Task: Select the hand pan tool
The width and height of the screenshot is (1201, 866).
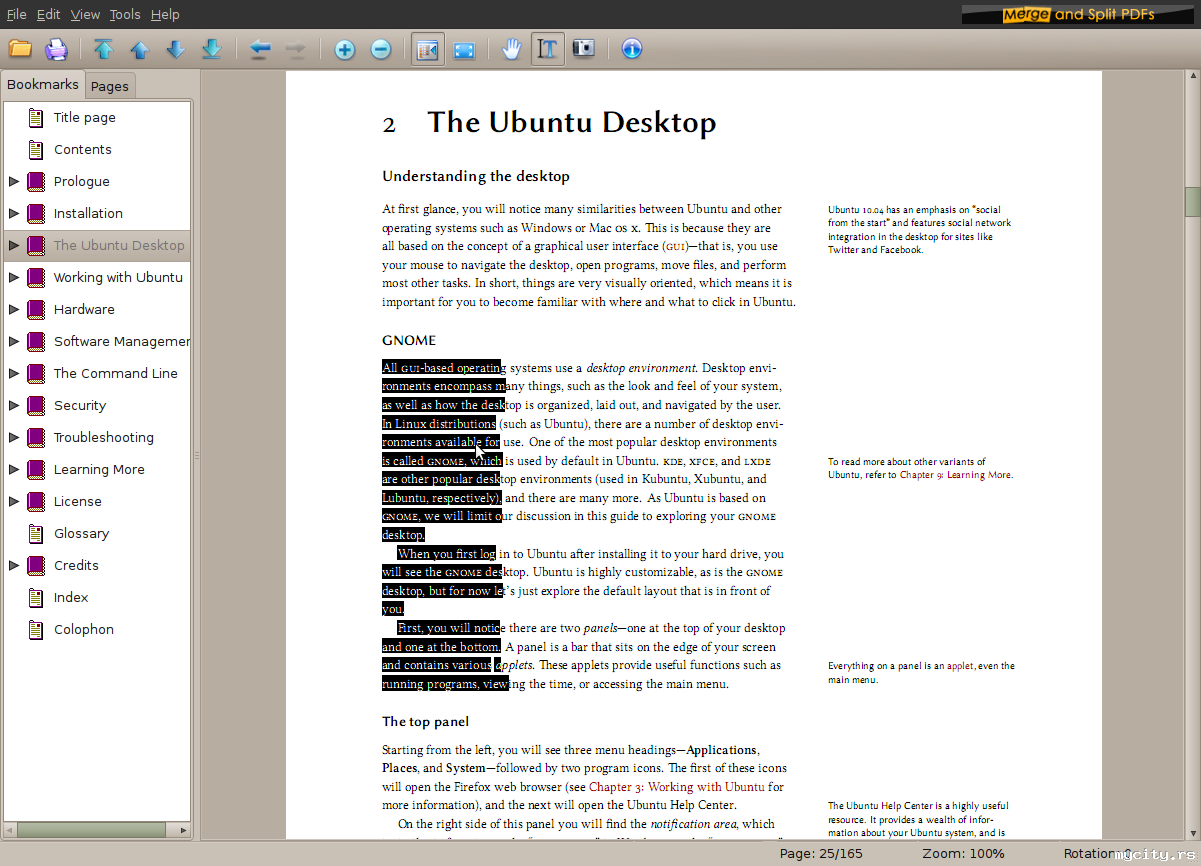Action: coord(511,48)
